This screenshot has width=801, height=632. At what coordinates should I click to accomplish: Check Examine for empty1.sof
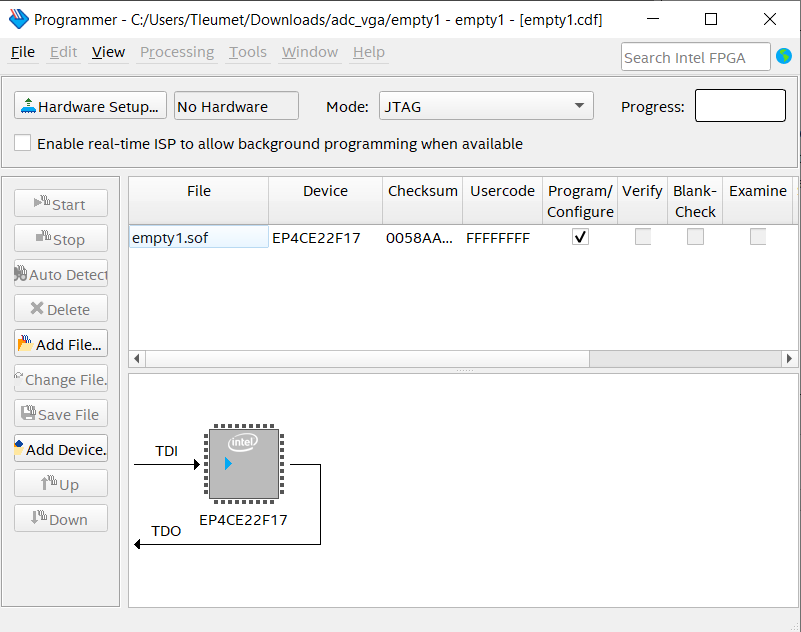[x=758, y=237]
